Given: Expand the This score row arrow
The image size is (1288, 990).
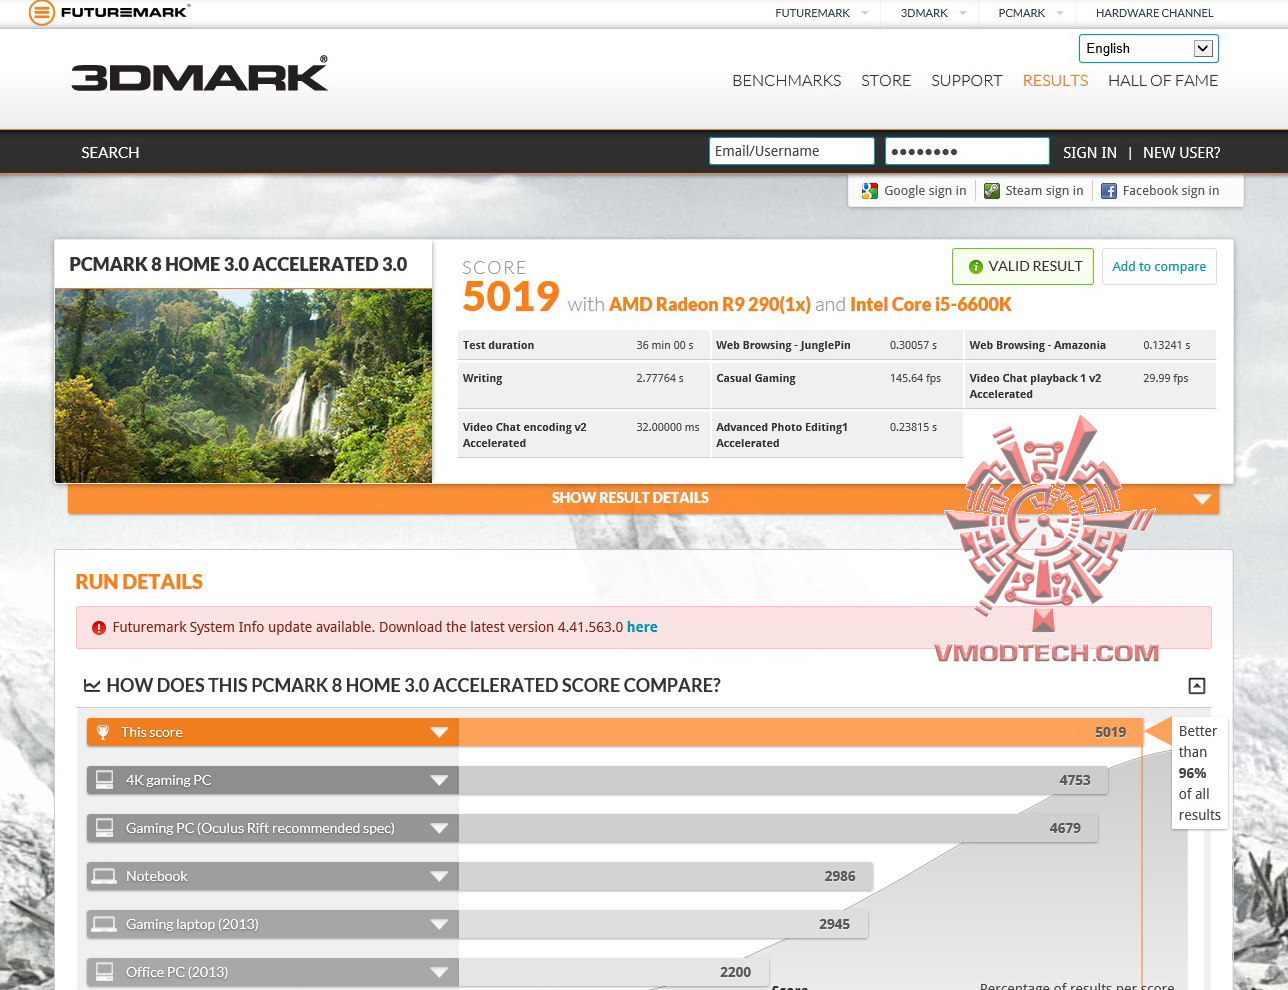Looking at the screenshot, I should (439, 733).
